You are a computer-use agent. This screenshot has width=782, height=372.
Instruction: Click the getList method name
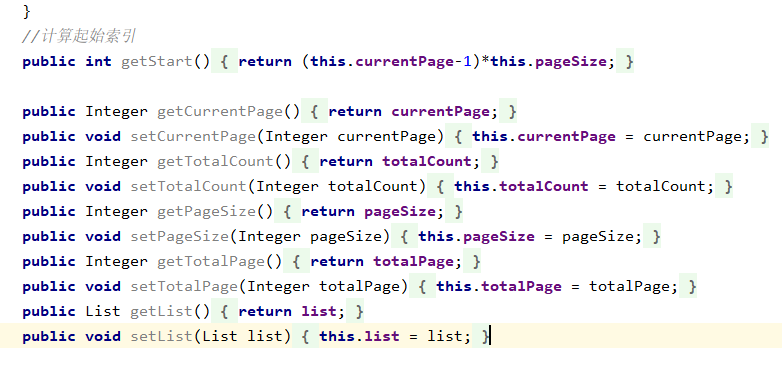pos(162,311)
